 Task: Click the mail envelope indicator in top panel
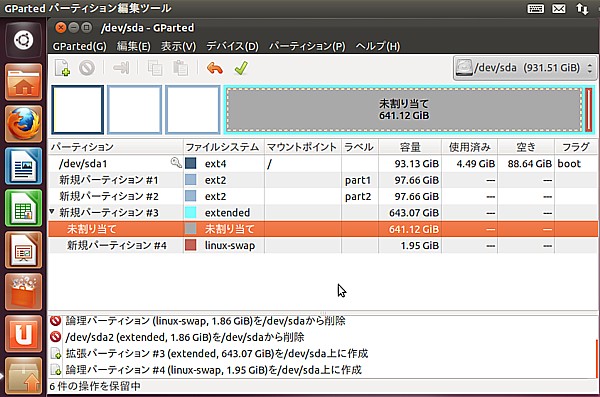[x=559, y=8]
